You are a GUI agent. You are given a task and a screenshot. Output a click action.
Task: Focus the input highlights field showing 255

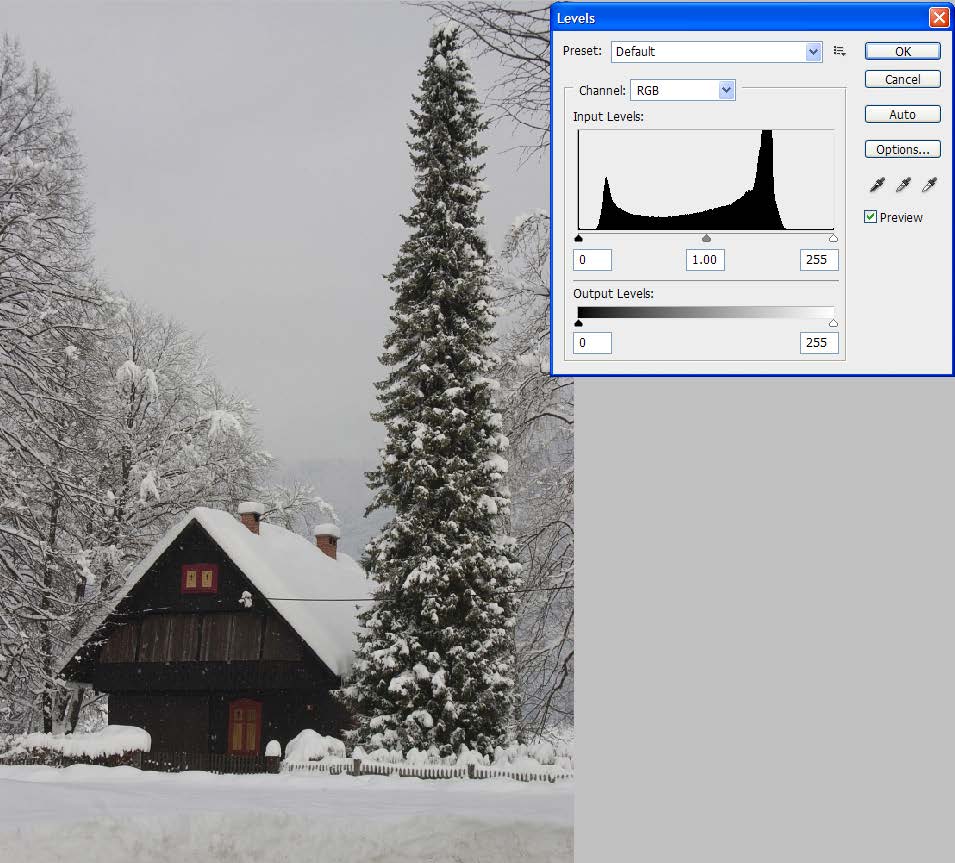[818, 260]
